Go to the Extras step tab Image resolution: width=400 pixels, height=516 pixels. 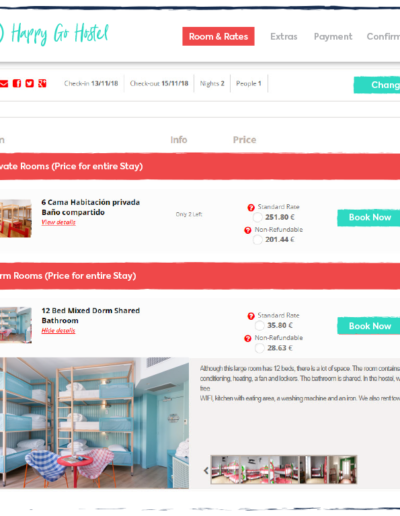(x=284, y=36)
